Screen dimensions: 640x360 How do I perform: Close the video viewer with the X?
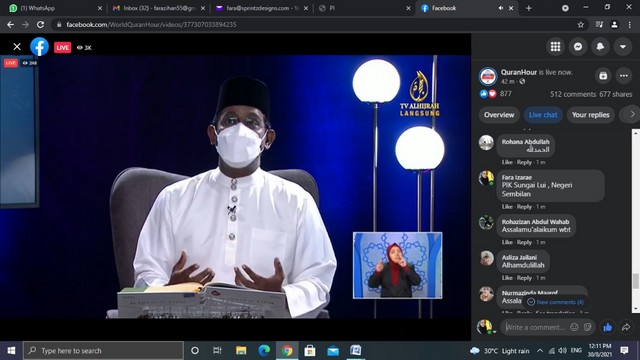17,47
